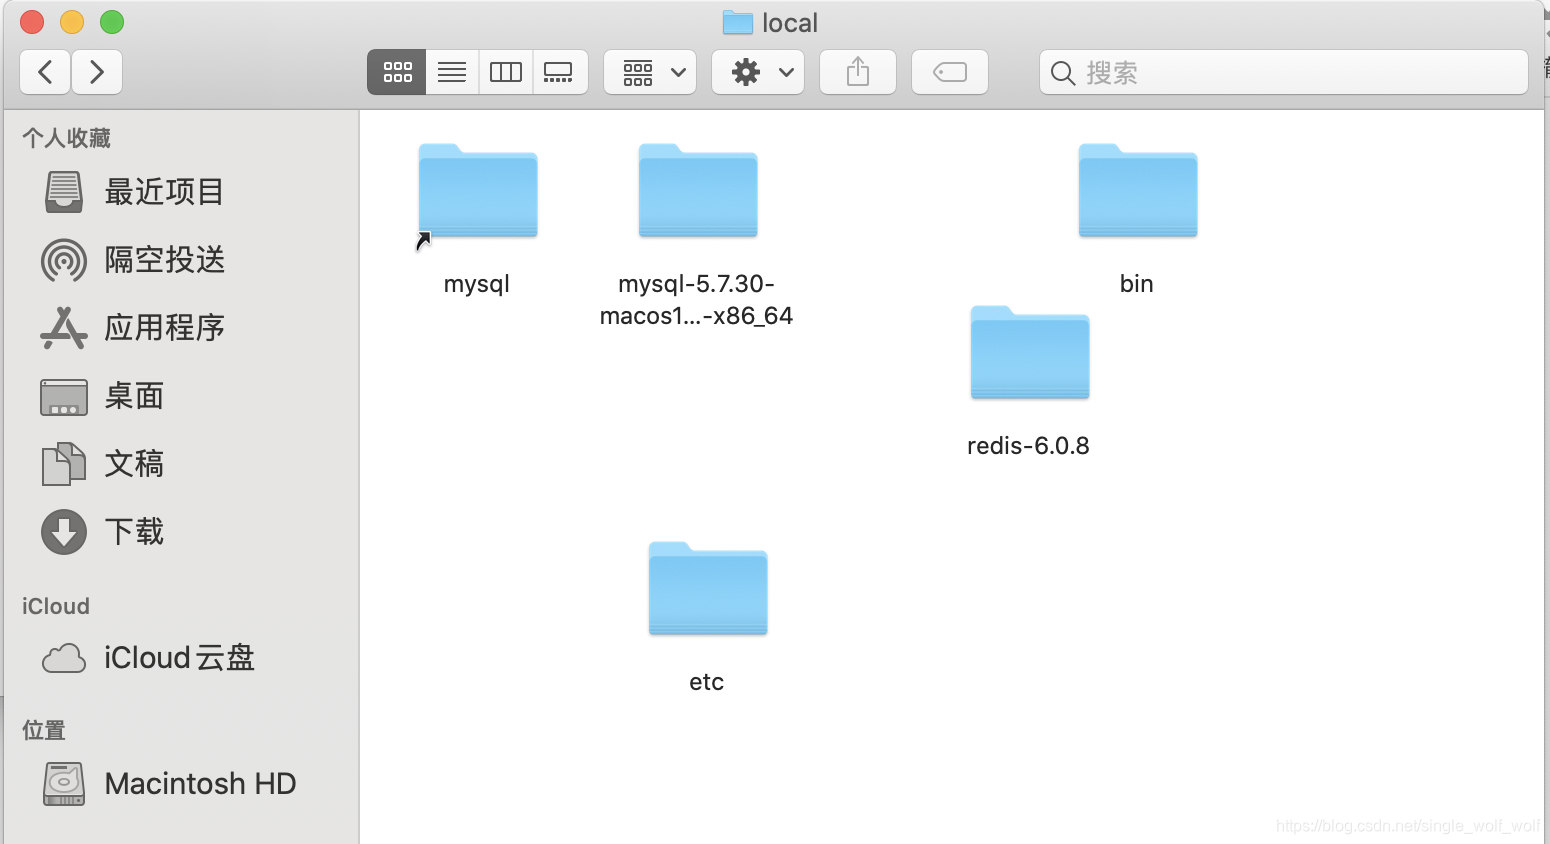Image resolution: width=1550 pixels, height=844 pixels.
Task: Click the iCloud云盘 cloud sidebar icon
Action: coord(64,659)
